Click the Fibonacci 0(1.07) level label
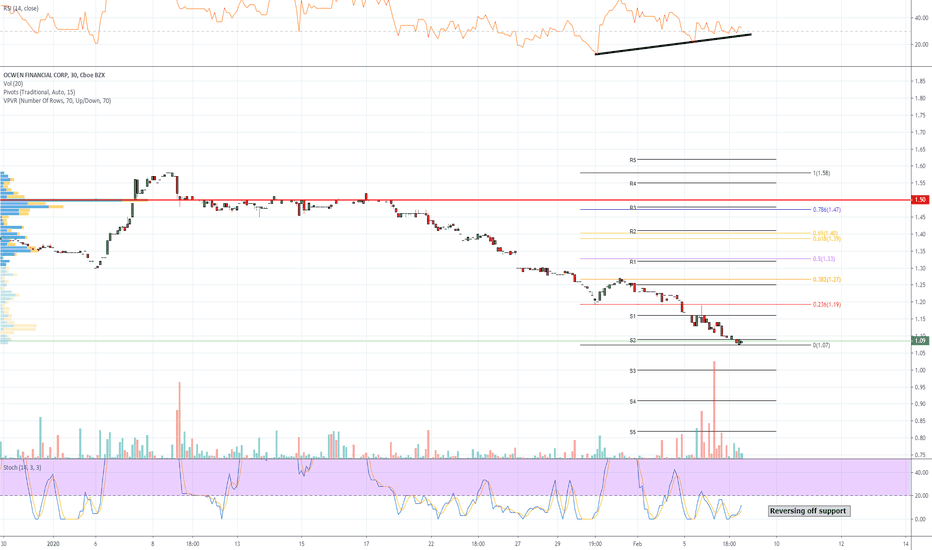 click(x=821, y=345)
